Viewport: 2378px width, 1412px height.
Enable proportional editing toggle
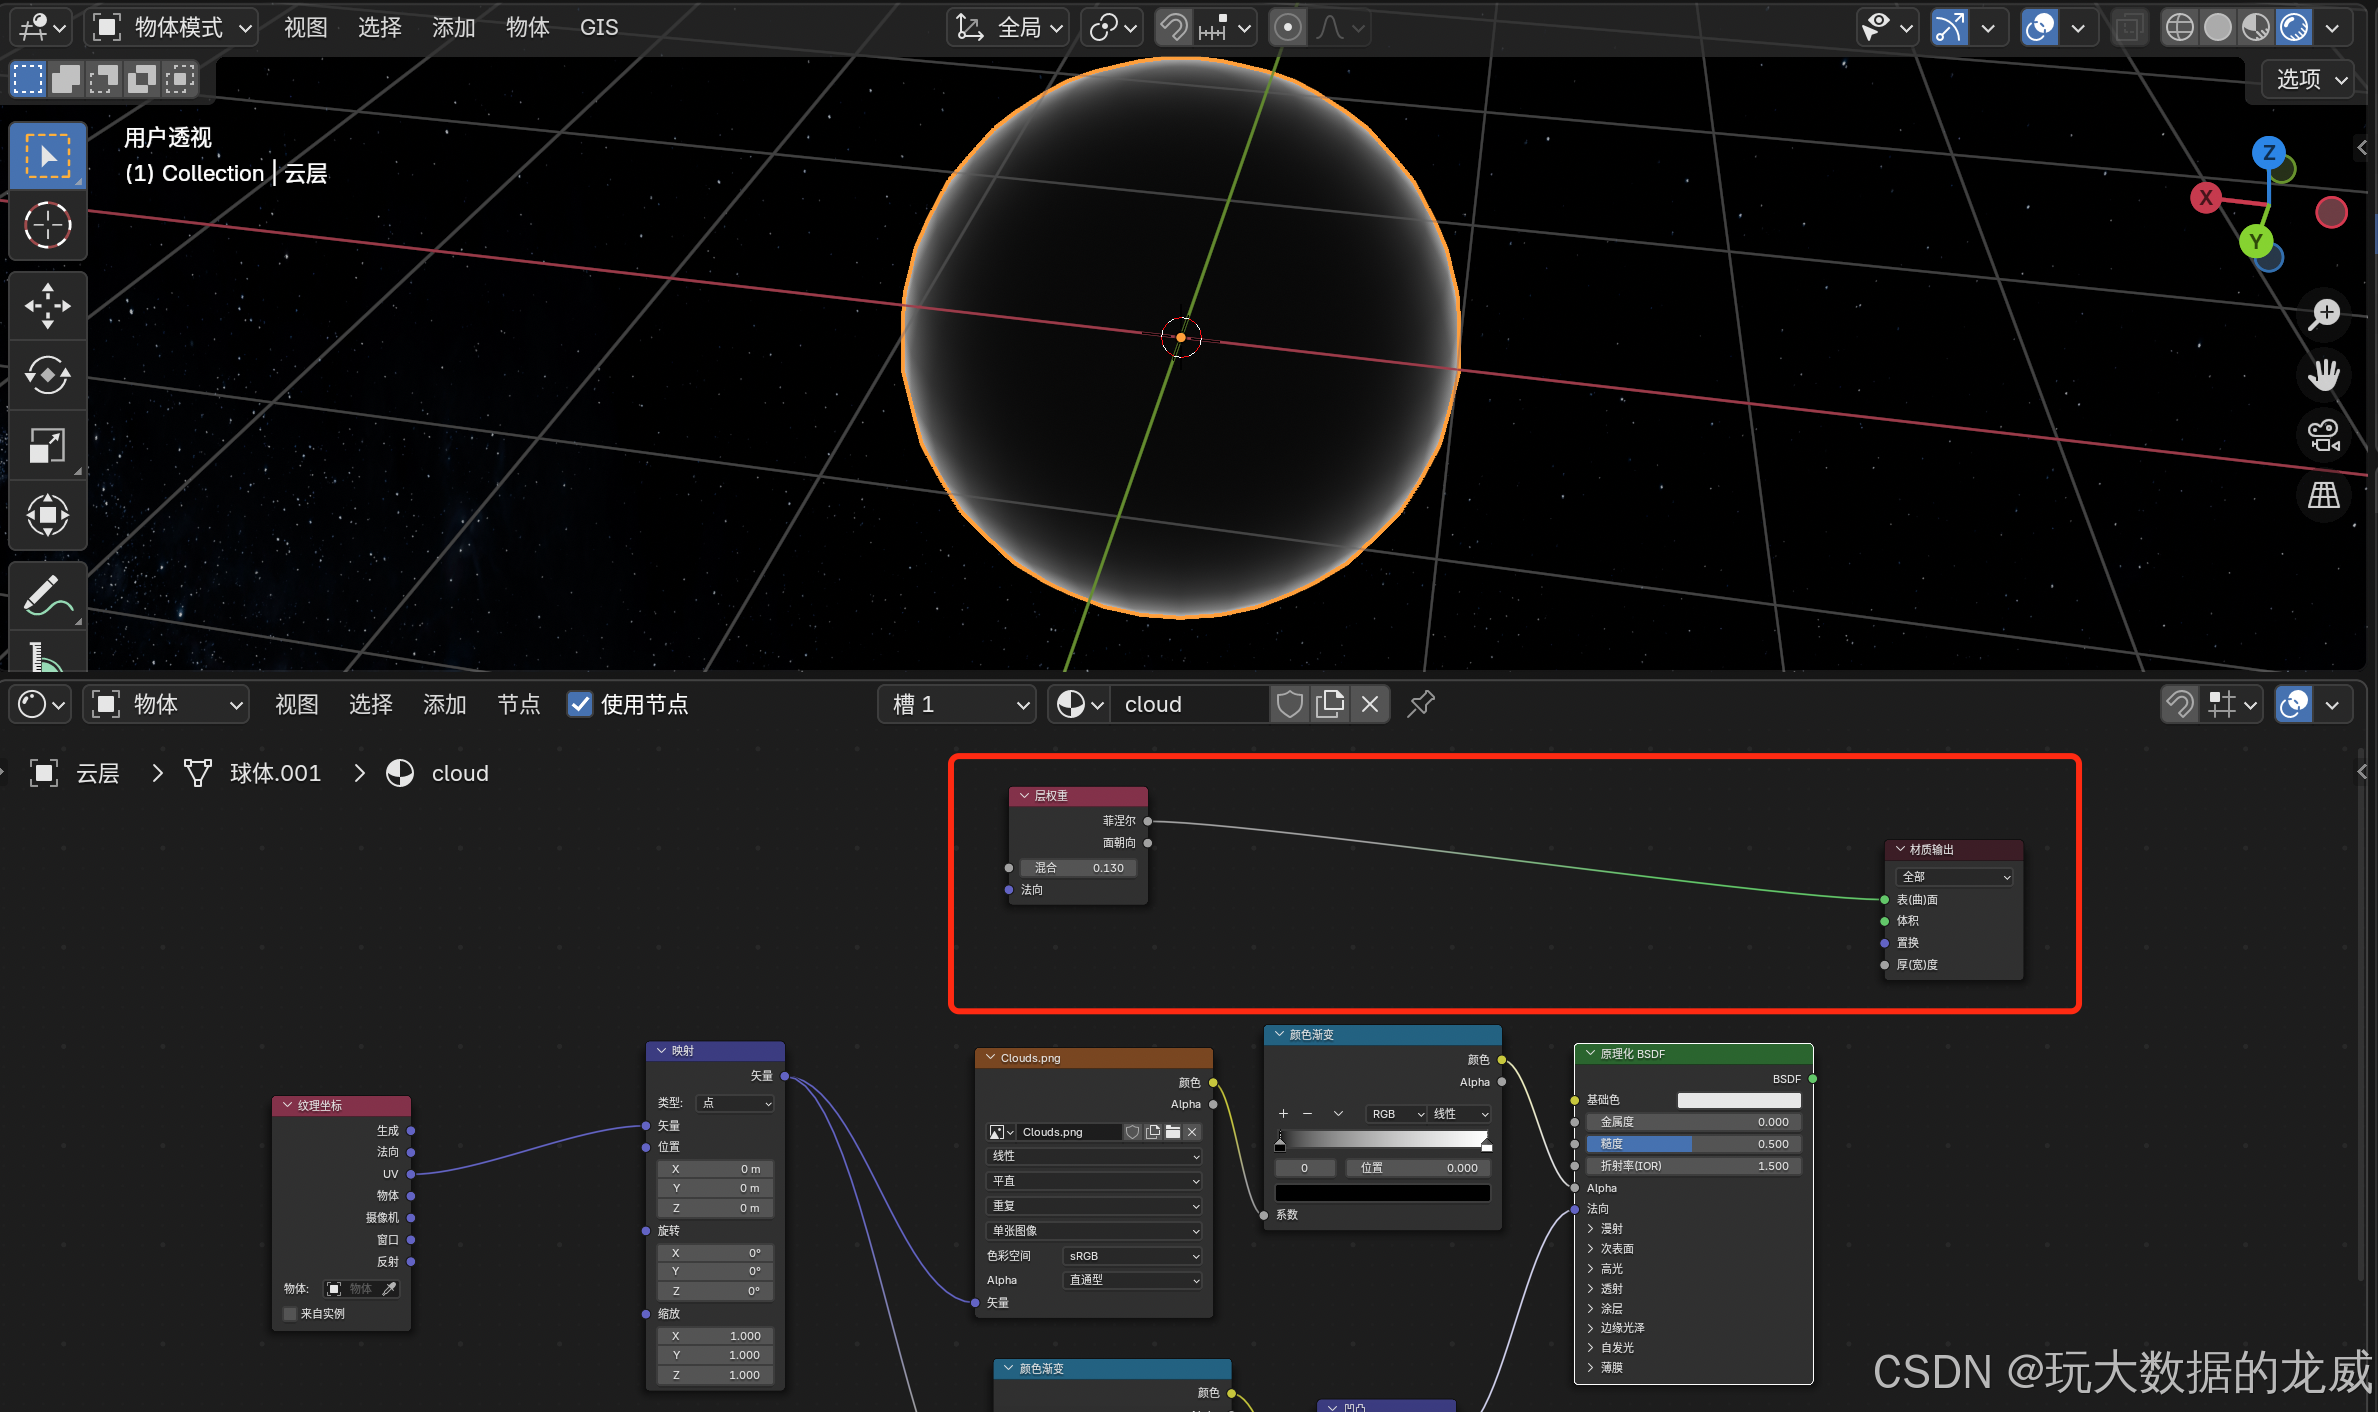tap(1288, 28)
